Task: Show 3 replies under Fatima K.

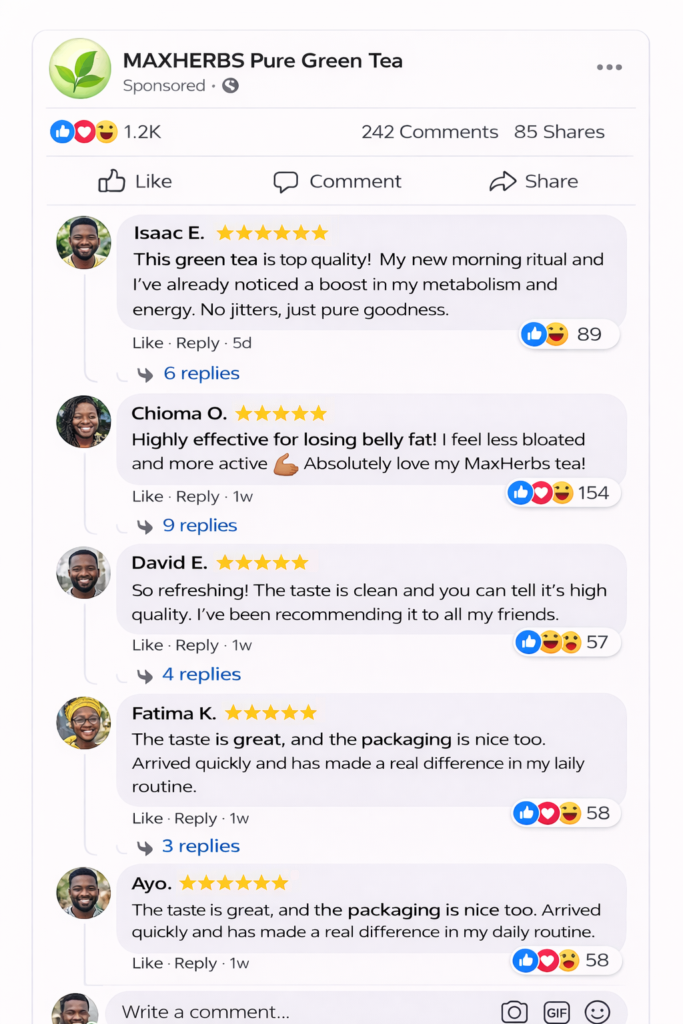Action: [200, 846]
